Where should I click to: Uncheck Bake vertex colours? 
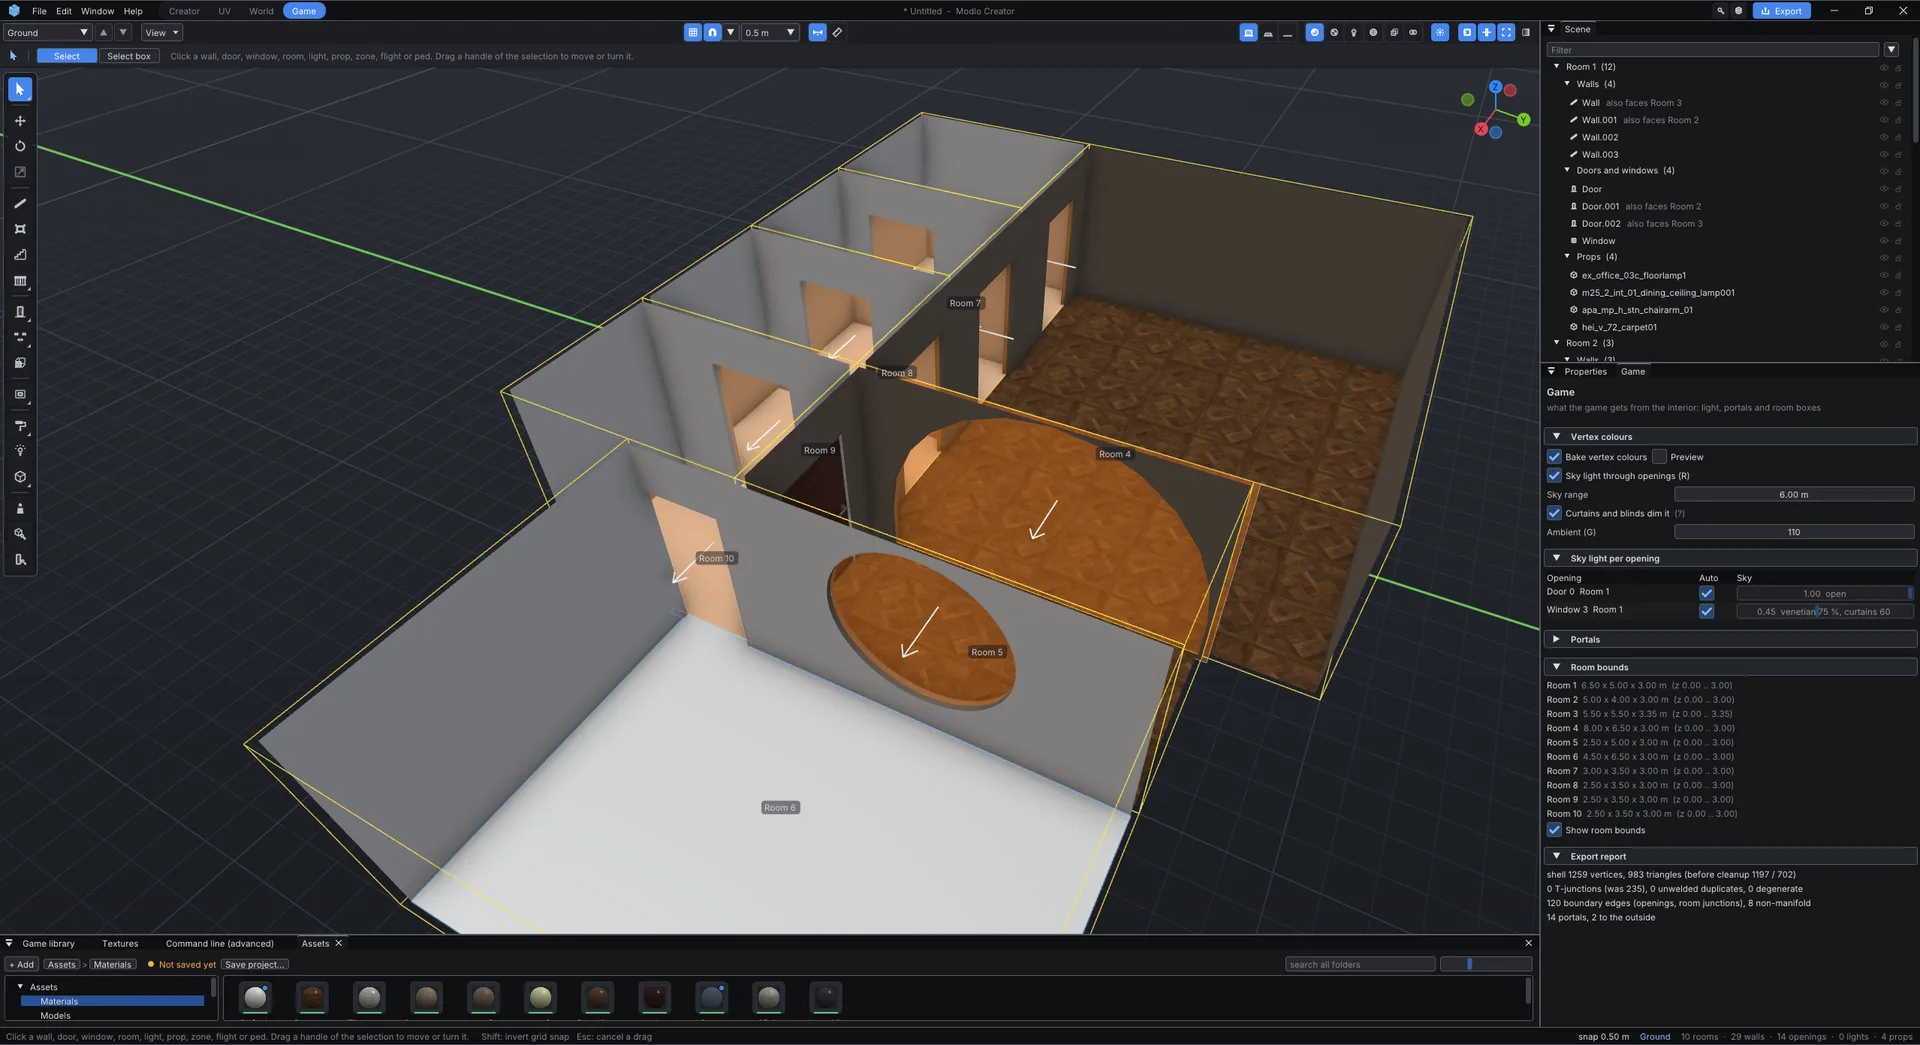pos(1554,457)
